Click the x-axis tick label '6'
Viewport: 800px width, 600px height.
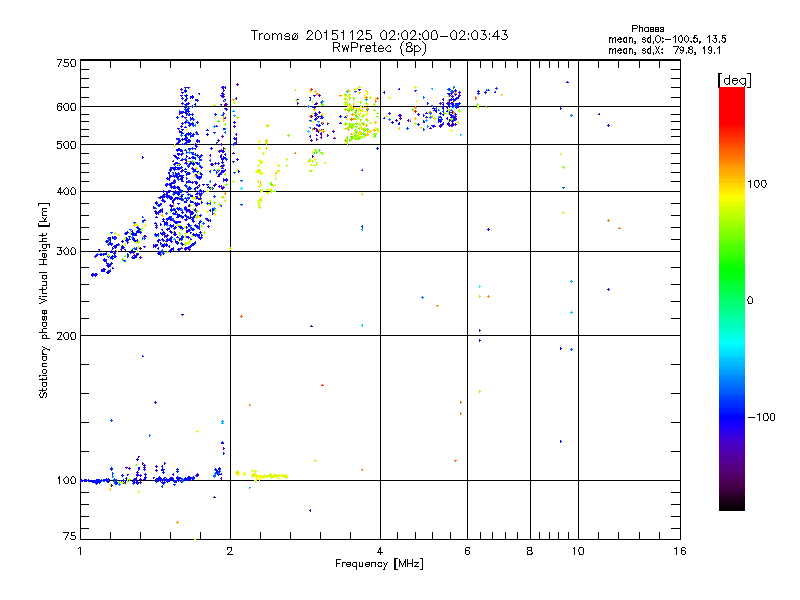coord(467,551)
